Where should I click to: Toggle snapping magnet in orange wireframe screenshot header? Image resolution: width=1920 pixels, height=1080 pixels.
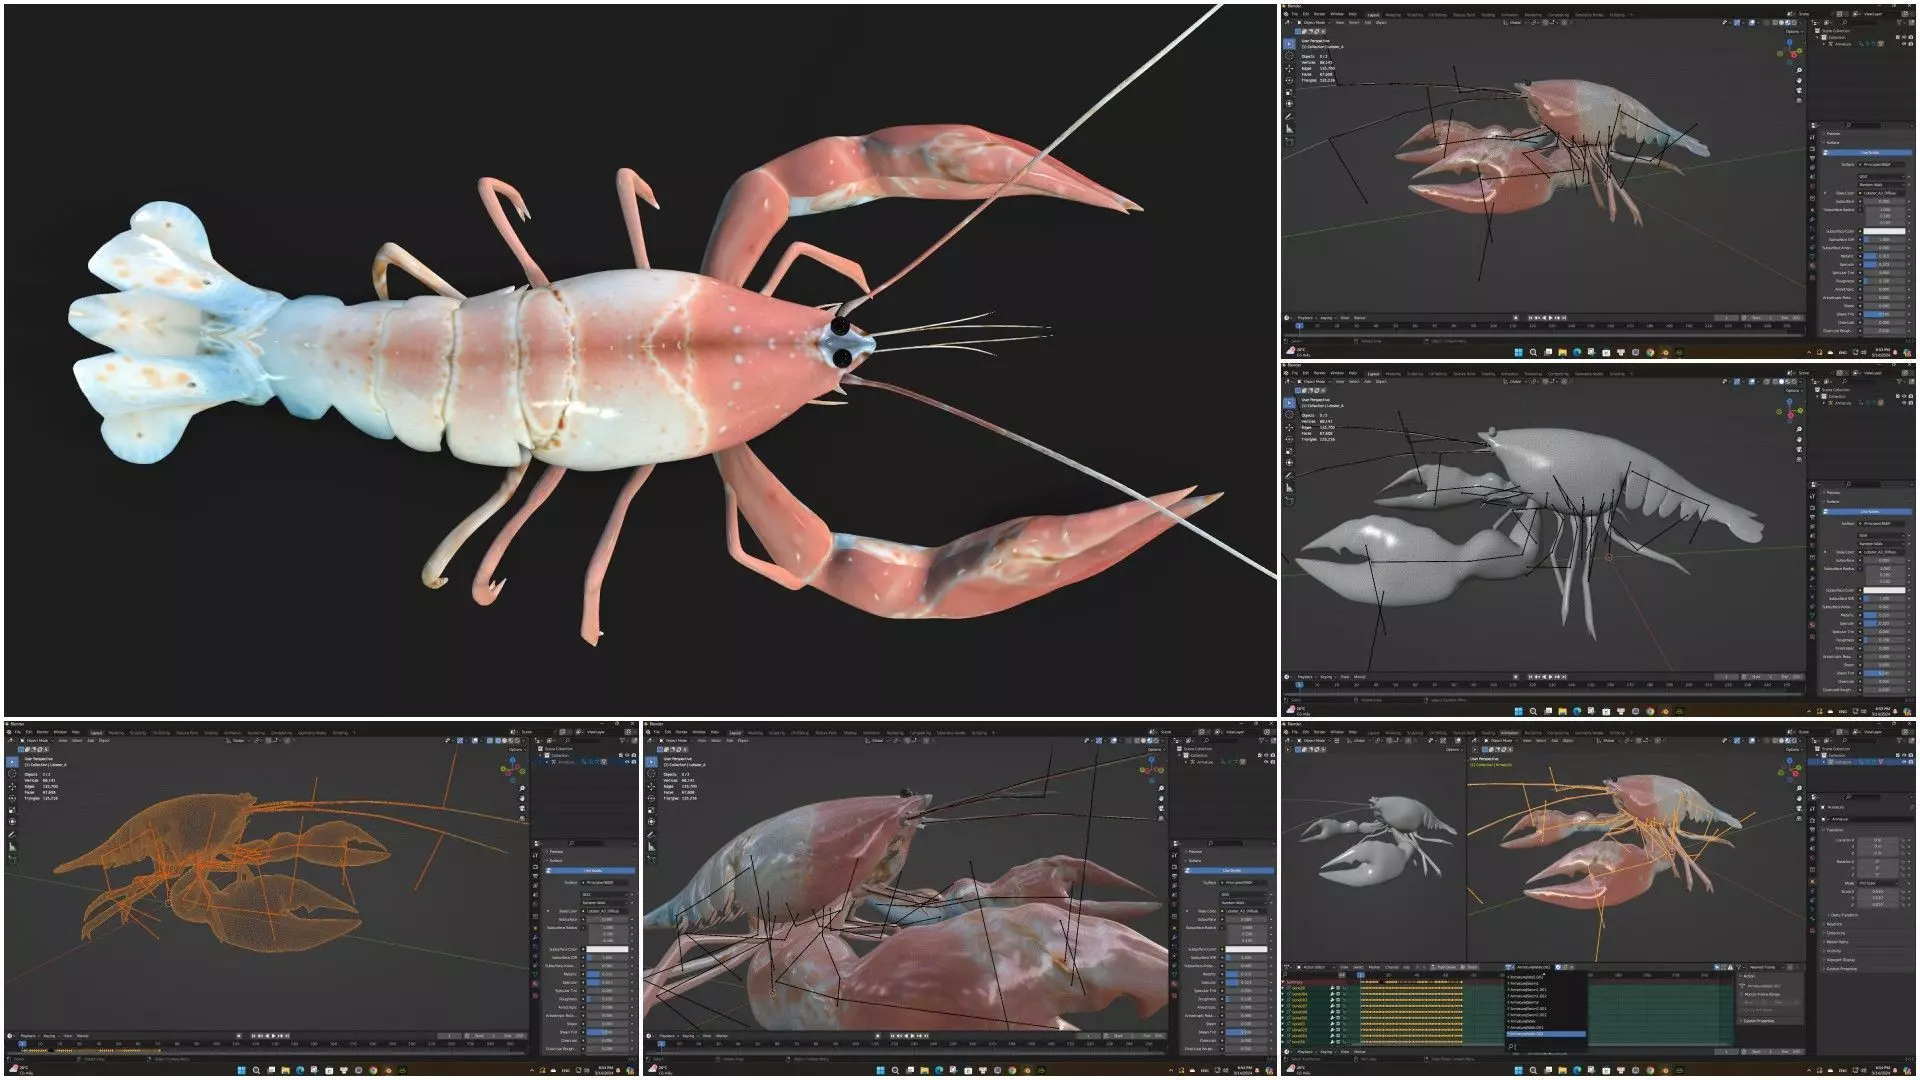(269, 740)
